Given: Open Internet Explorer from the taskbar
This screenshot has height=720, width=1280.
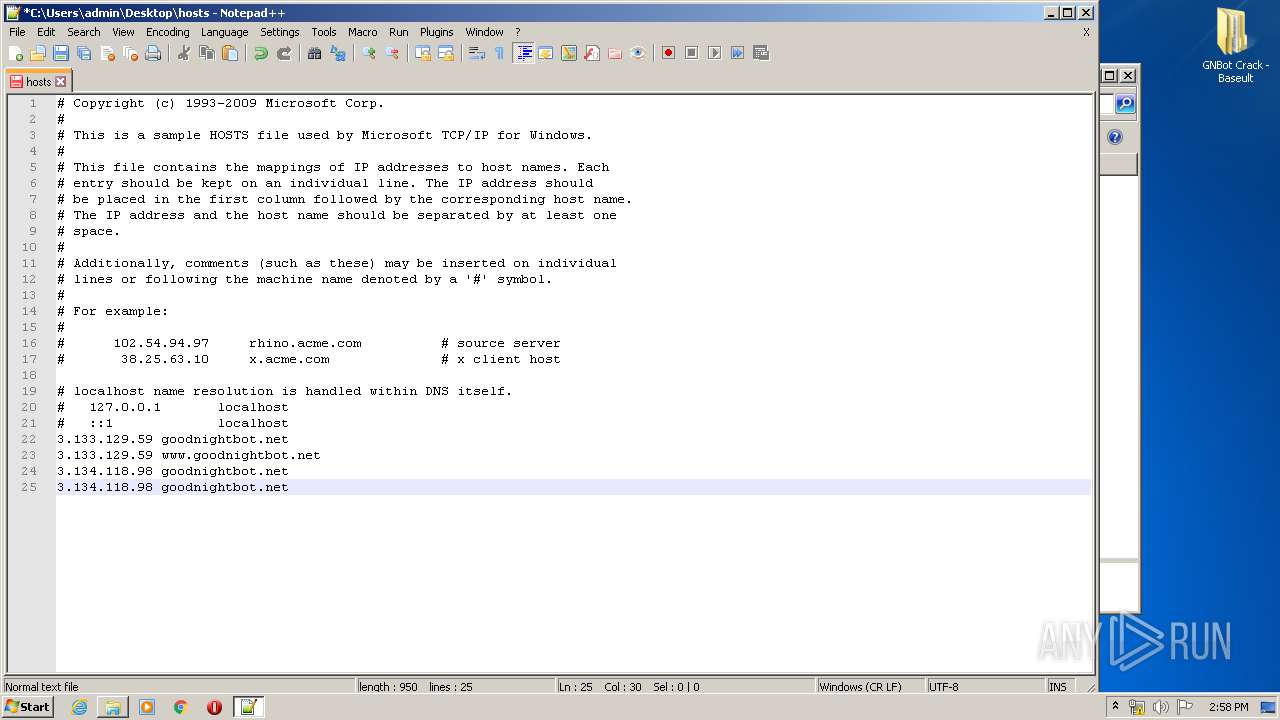Looking at the screenshot, I should (x=79, y=707).
